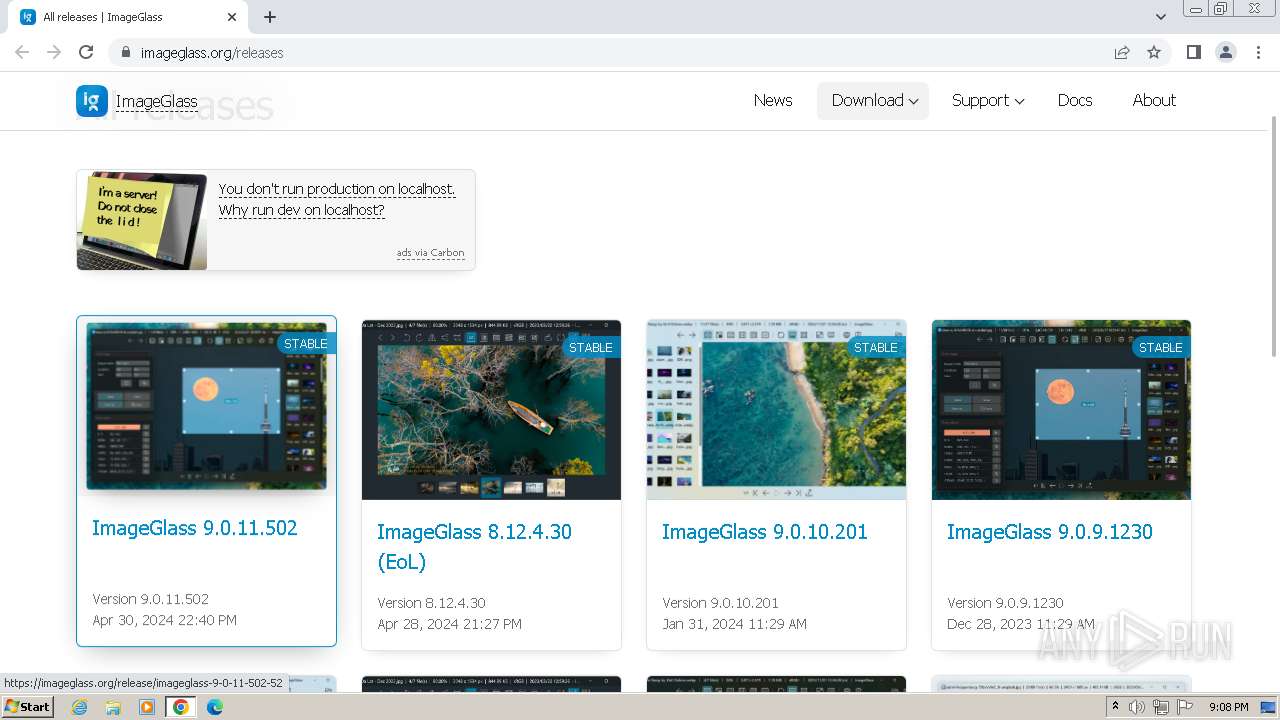Launch Internet Explorer from taskbar
The height and width of the screenshot is (720, 1280).
click(79, 707)
